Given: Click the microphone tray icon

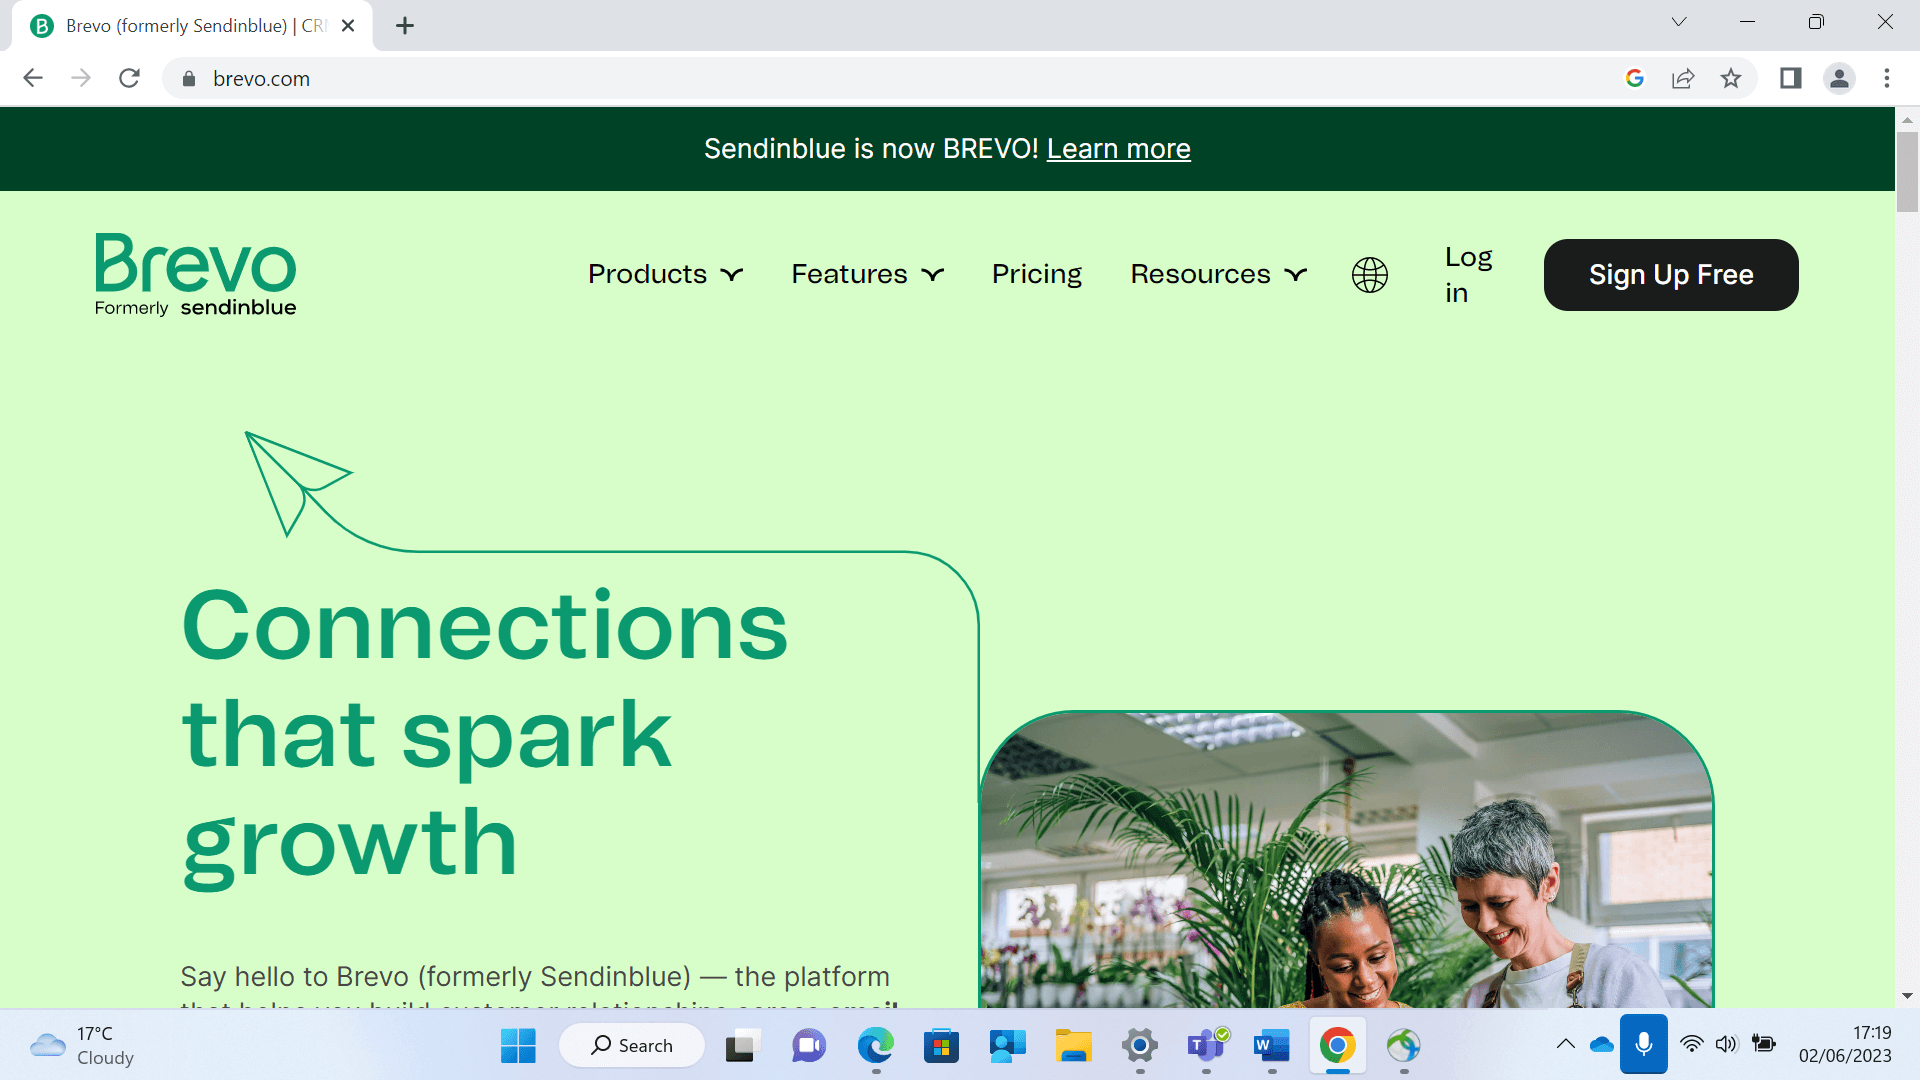Looking at the screenshot, I should 1644,1044.
